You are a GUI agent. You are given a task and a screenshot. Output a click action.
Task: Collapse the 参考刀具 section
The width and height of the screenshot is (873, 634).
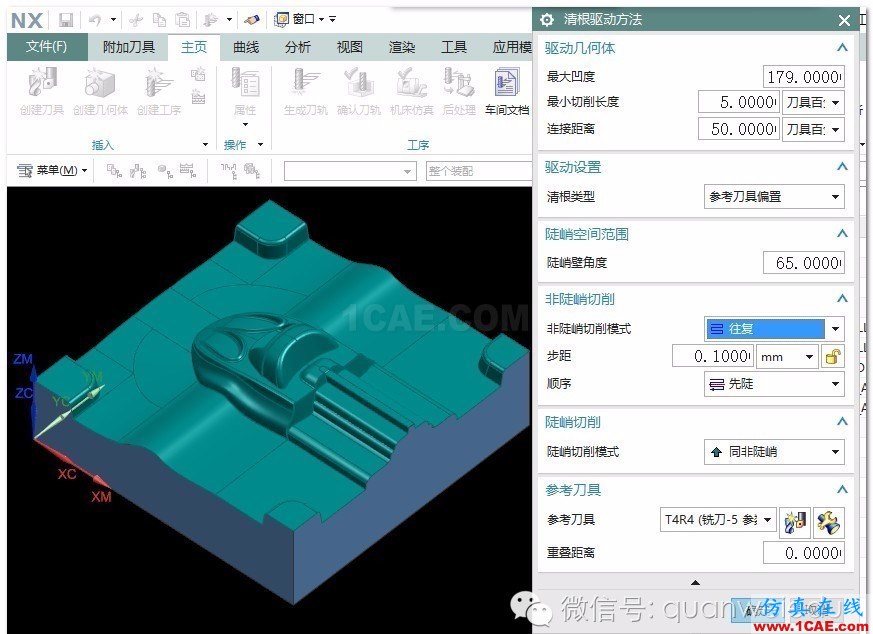842,490
